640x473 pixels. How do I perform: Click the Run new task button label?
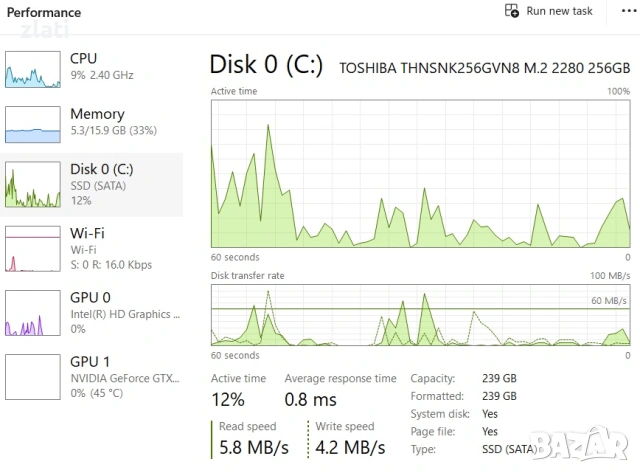pos(560,11)
